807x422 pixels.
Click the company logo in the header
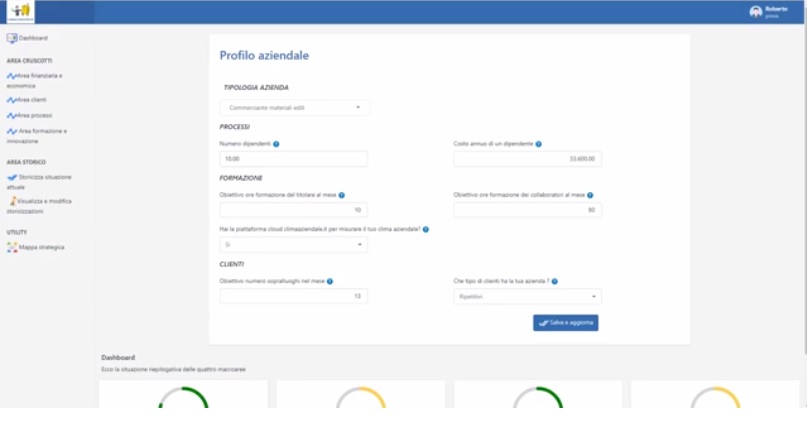pyautogui.click(x=18, y=11)
